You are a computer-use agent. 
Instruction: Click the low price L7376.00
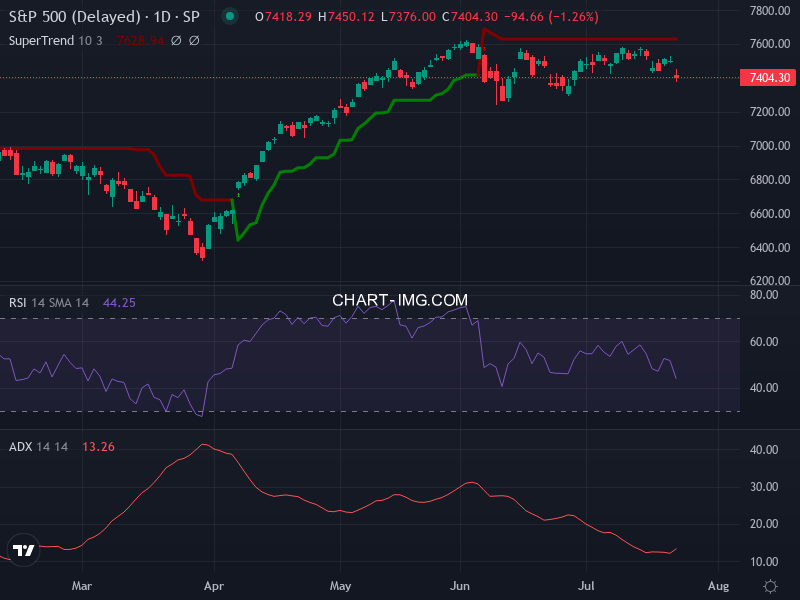coord(408,17)
